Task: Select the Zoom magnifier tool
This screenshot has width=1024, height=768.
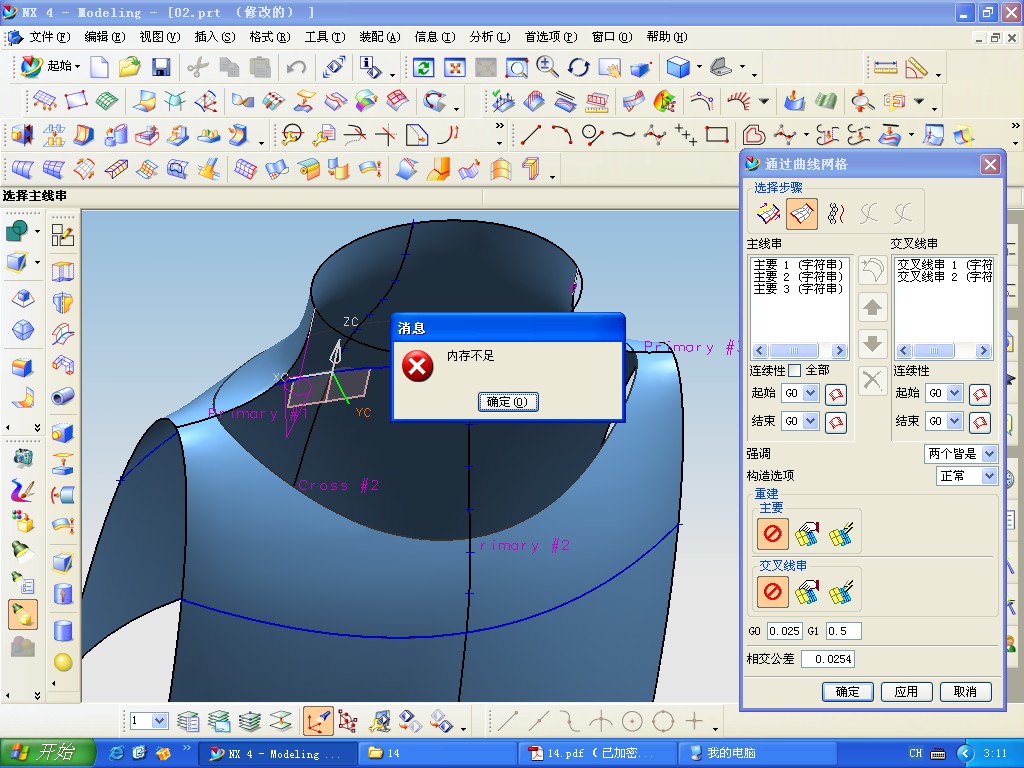Action: click(x=547, y=67)
